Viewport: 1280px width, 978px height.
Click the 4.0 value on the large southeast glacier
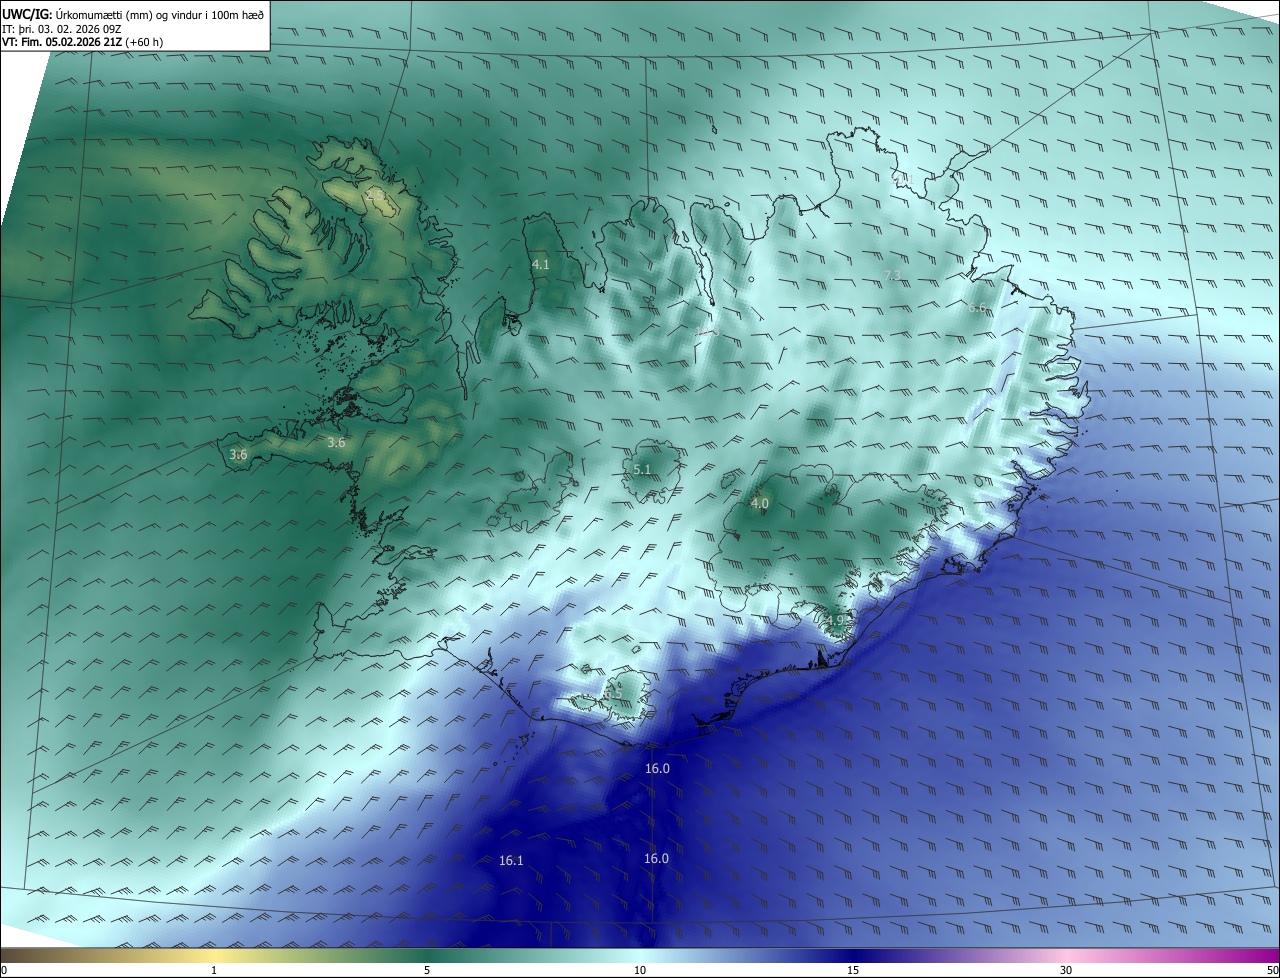coord(759,504)
